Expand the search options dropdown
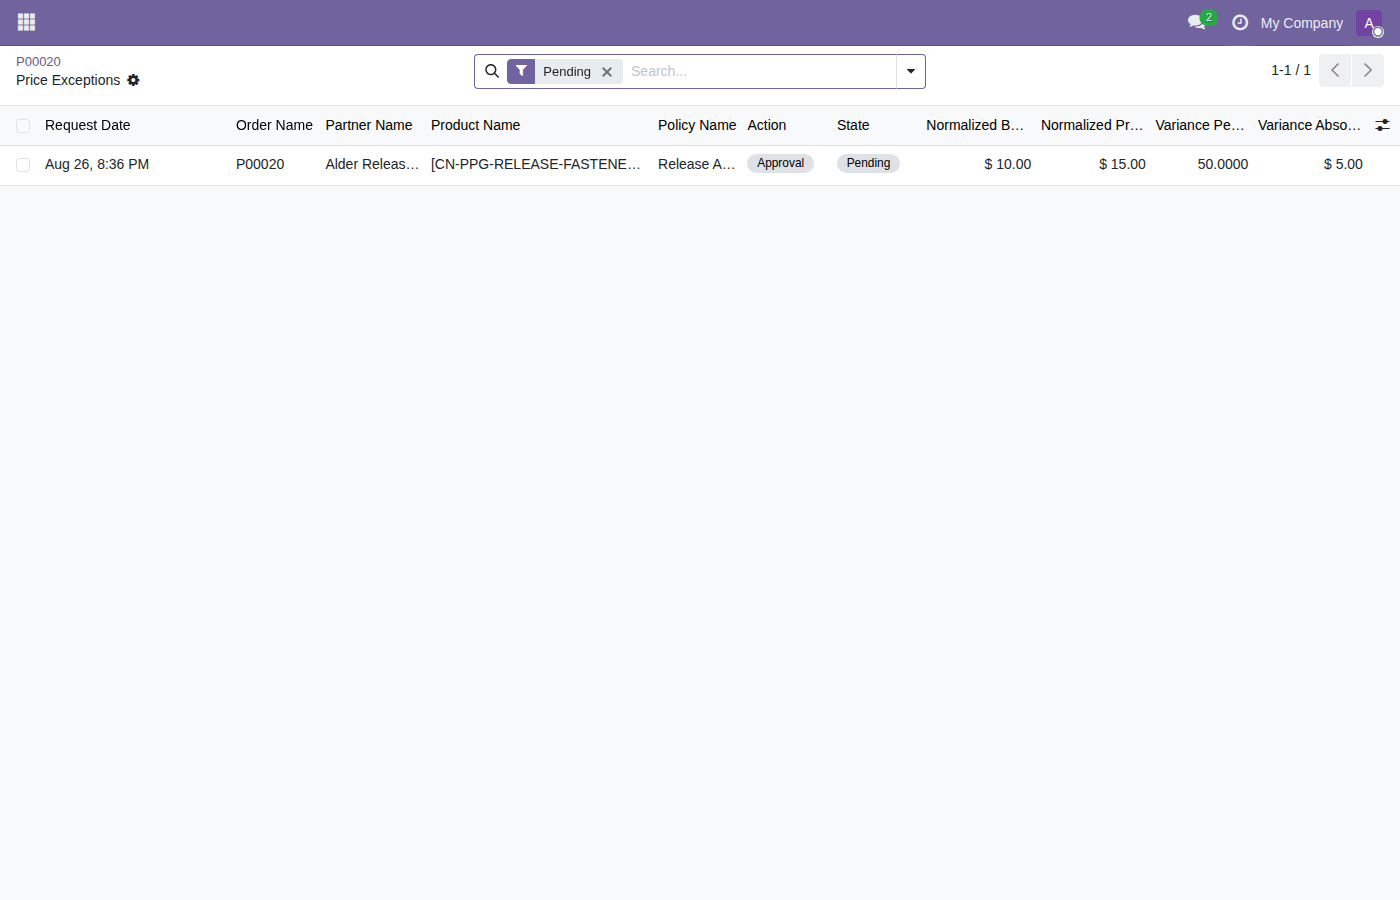This screenshot has width=1400, height=900. pos(911,71)
